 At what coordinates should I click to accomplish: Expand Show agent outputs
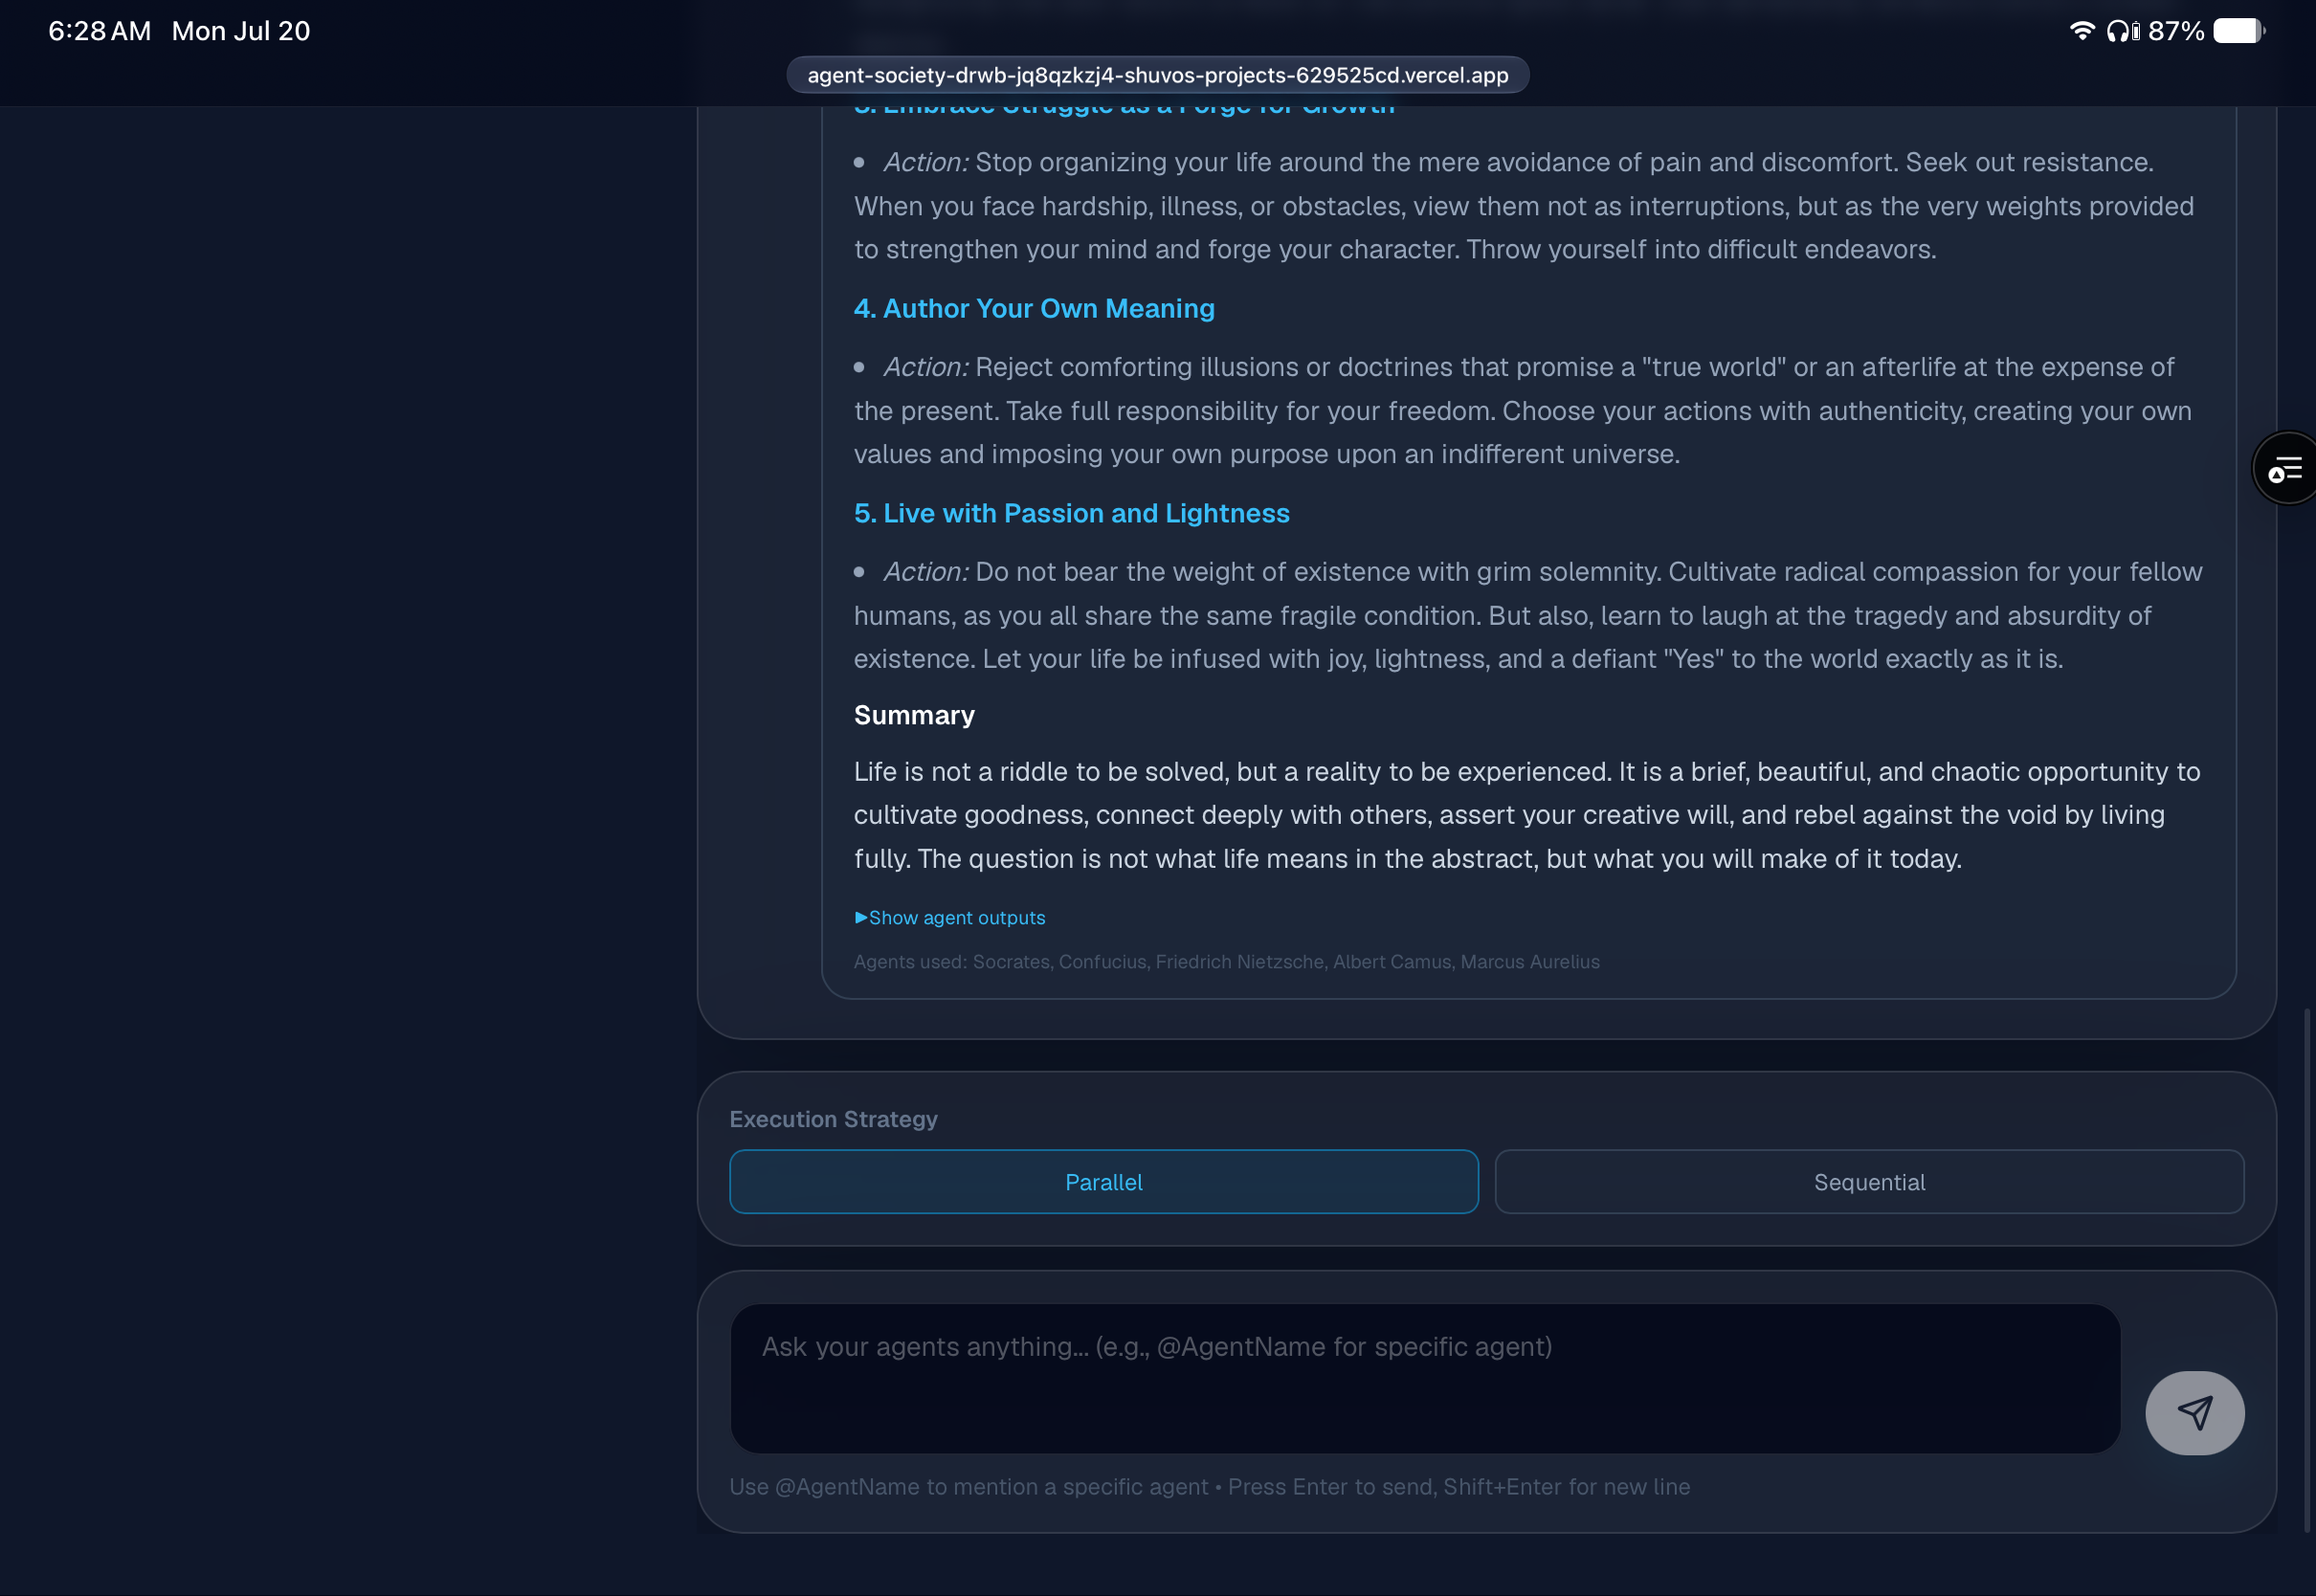pyautogui.click(x=949, y=917)
